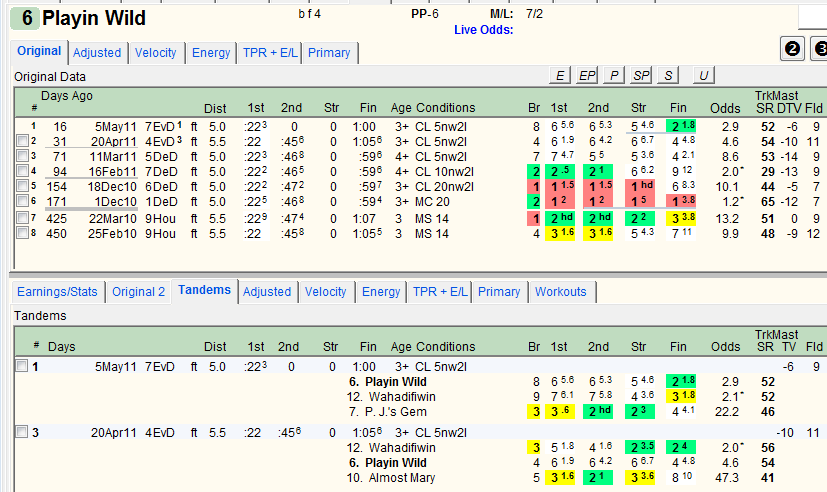Click the S running style button
The width and height of the screenshot is (827, 492).
click(668, 75)
